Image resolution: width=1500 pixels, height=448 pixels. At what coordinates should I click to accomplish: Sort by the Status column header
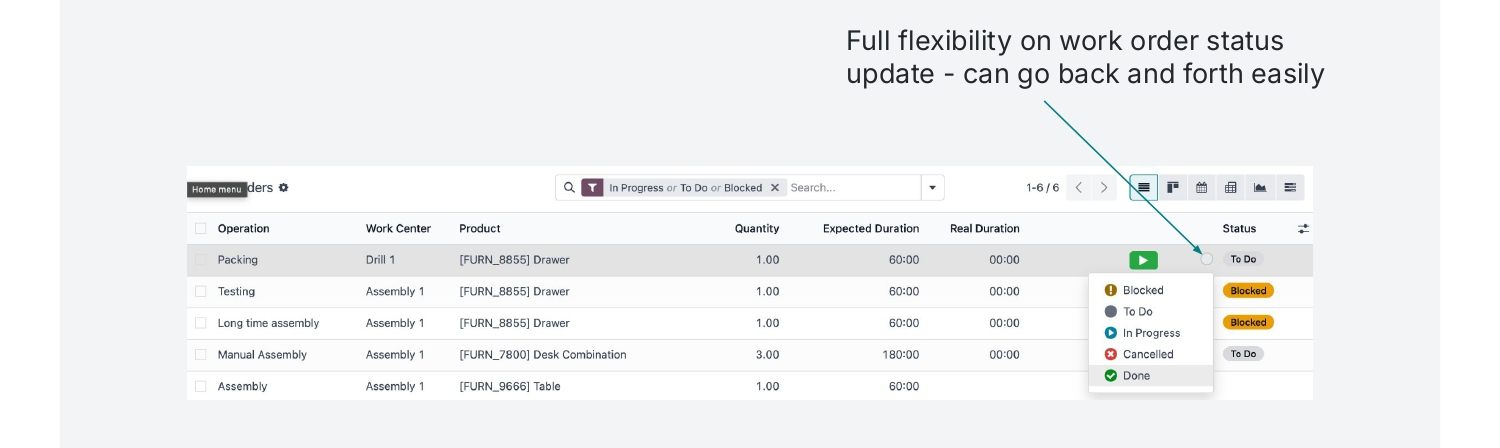pyautogui.click(x=1239, y=229)
